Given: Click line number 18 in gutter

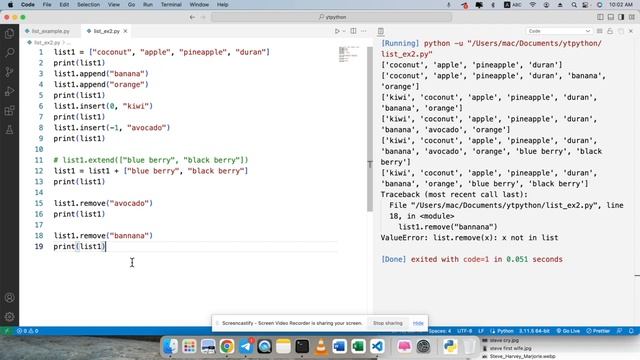Looking at the screenshot, I should click(x=39, y=236).
